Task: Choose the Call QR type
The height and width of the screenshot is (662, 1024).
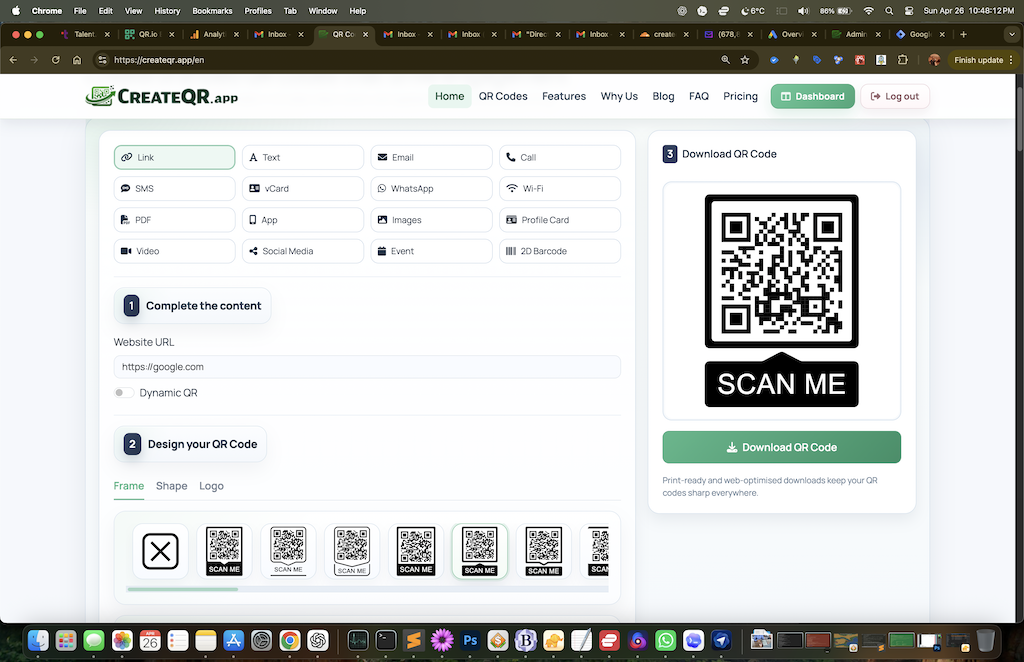Action: 560,157
